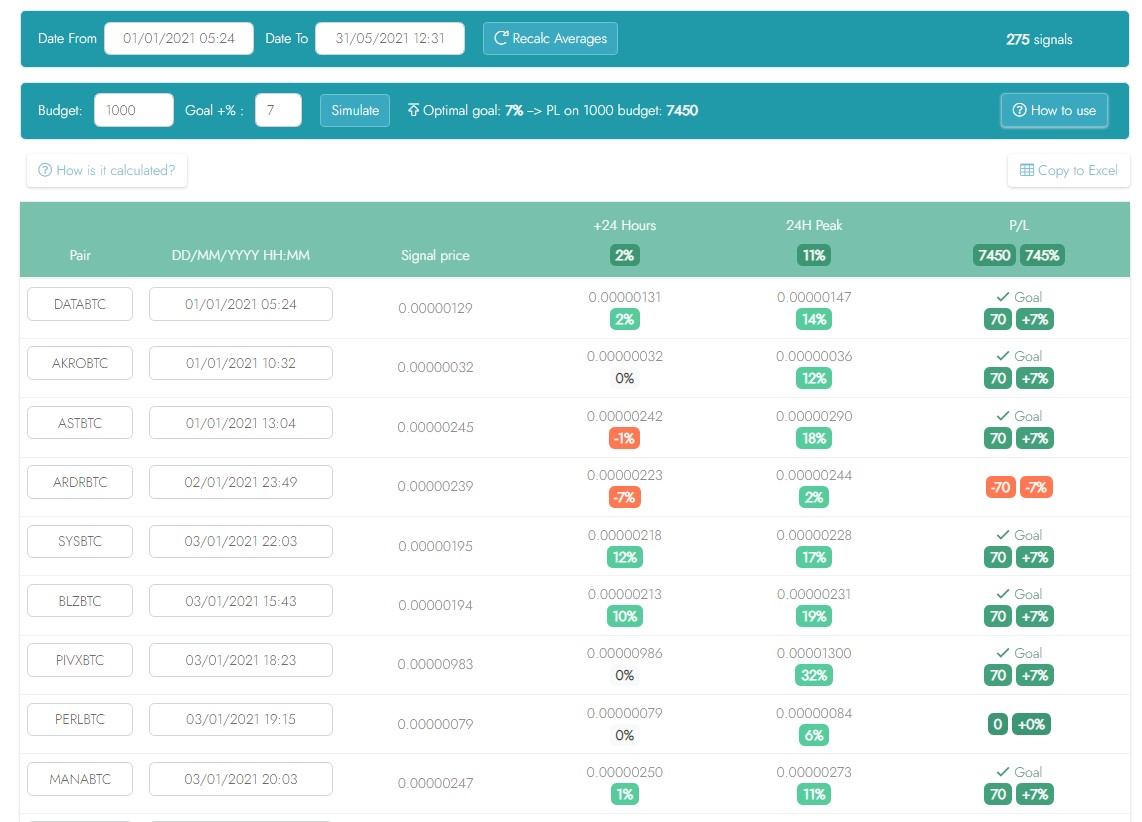Click the 0.00000290 peak value
This screenshot has width=1142, height=822.
[814, 416]
